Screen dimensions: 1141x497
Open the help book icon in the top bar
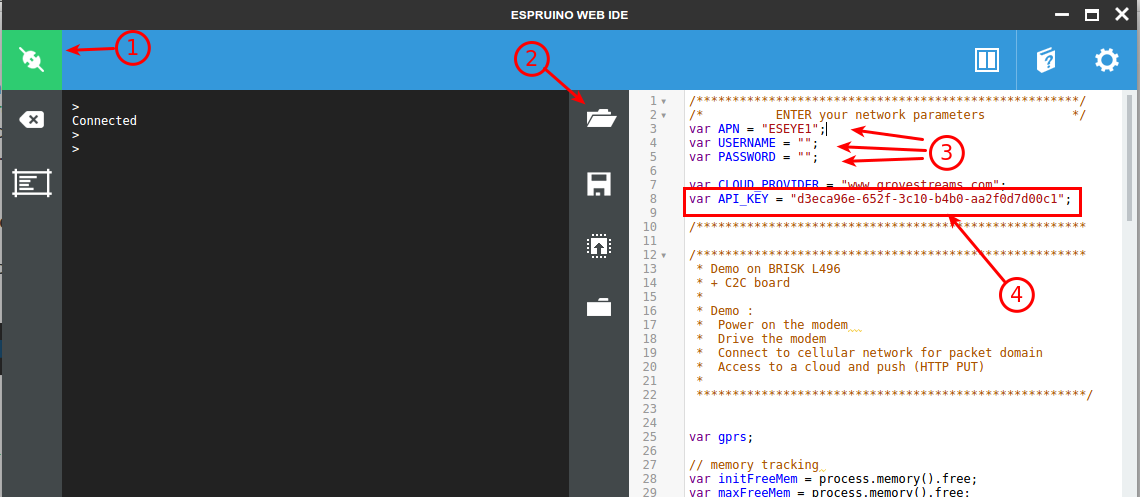coord(1045,60)
